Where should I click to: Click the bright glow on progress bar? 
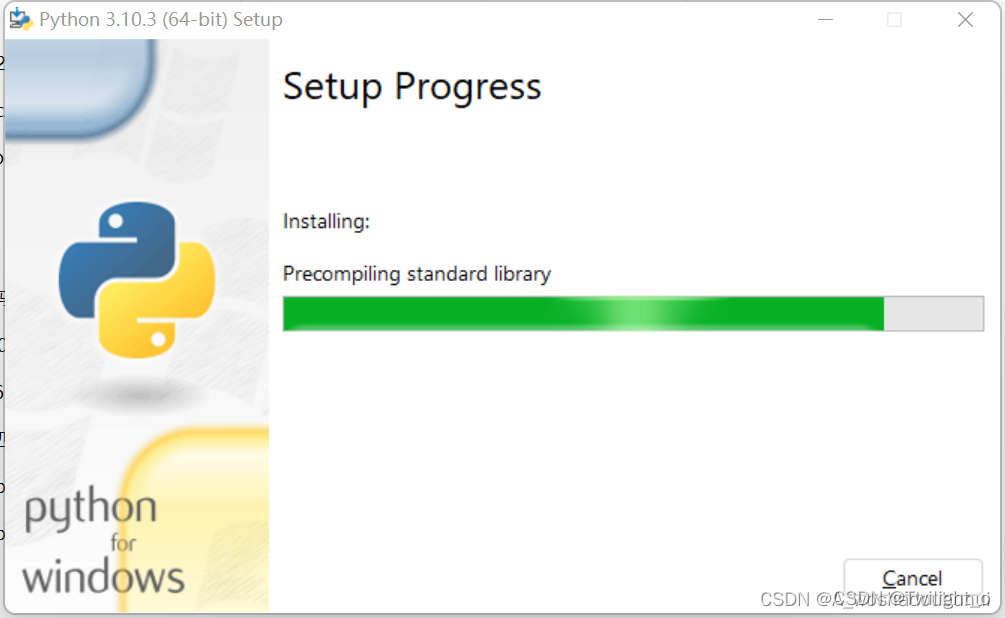pos(635,313)
